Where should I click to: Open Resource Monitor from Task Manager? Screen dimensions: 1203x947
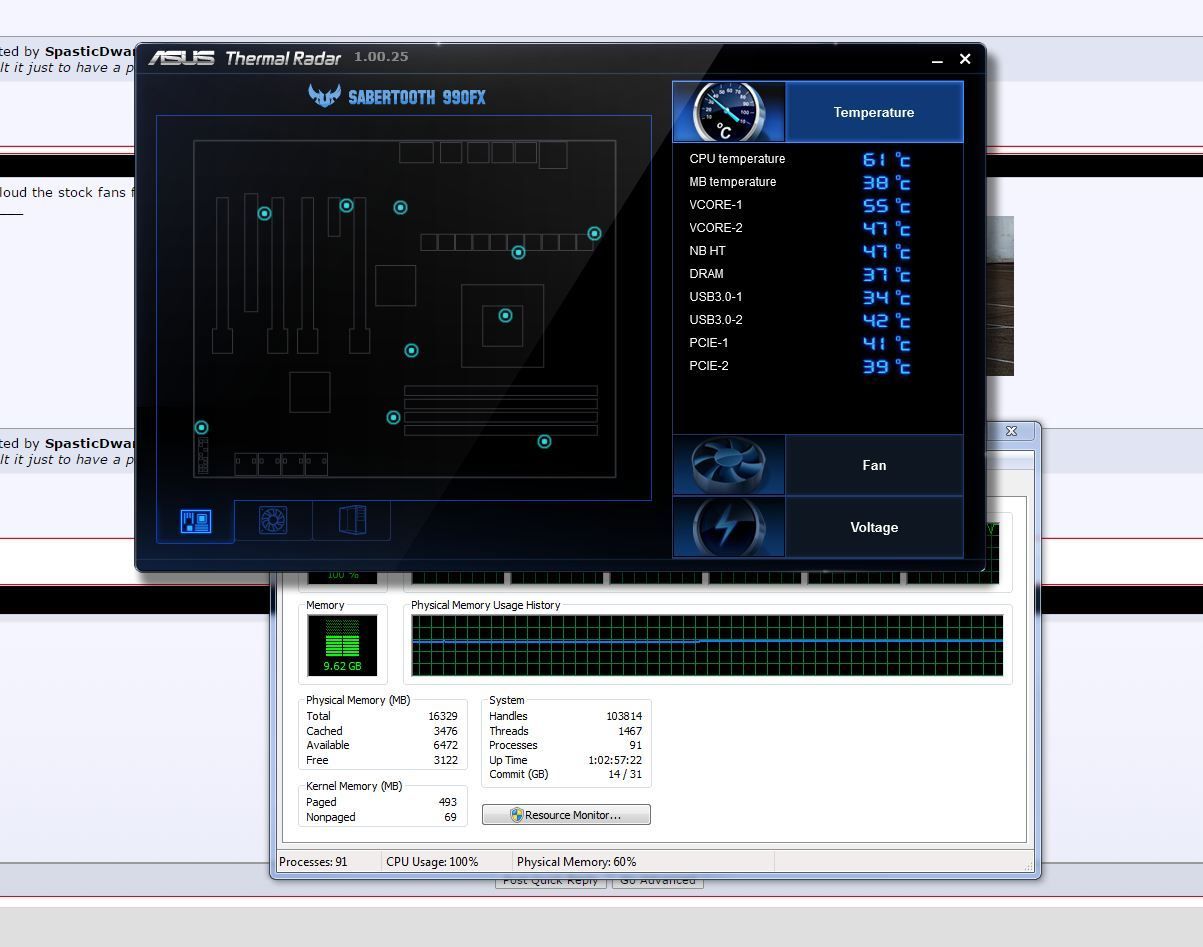tap(566, 815)
